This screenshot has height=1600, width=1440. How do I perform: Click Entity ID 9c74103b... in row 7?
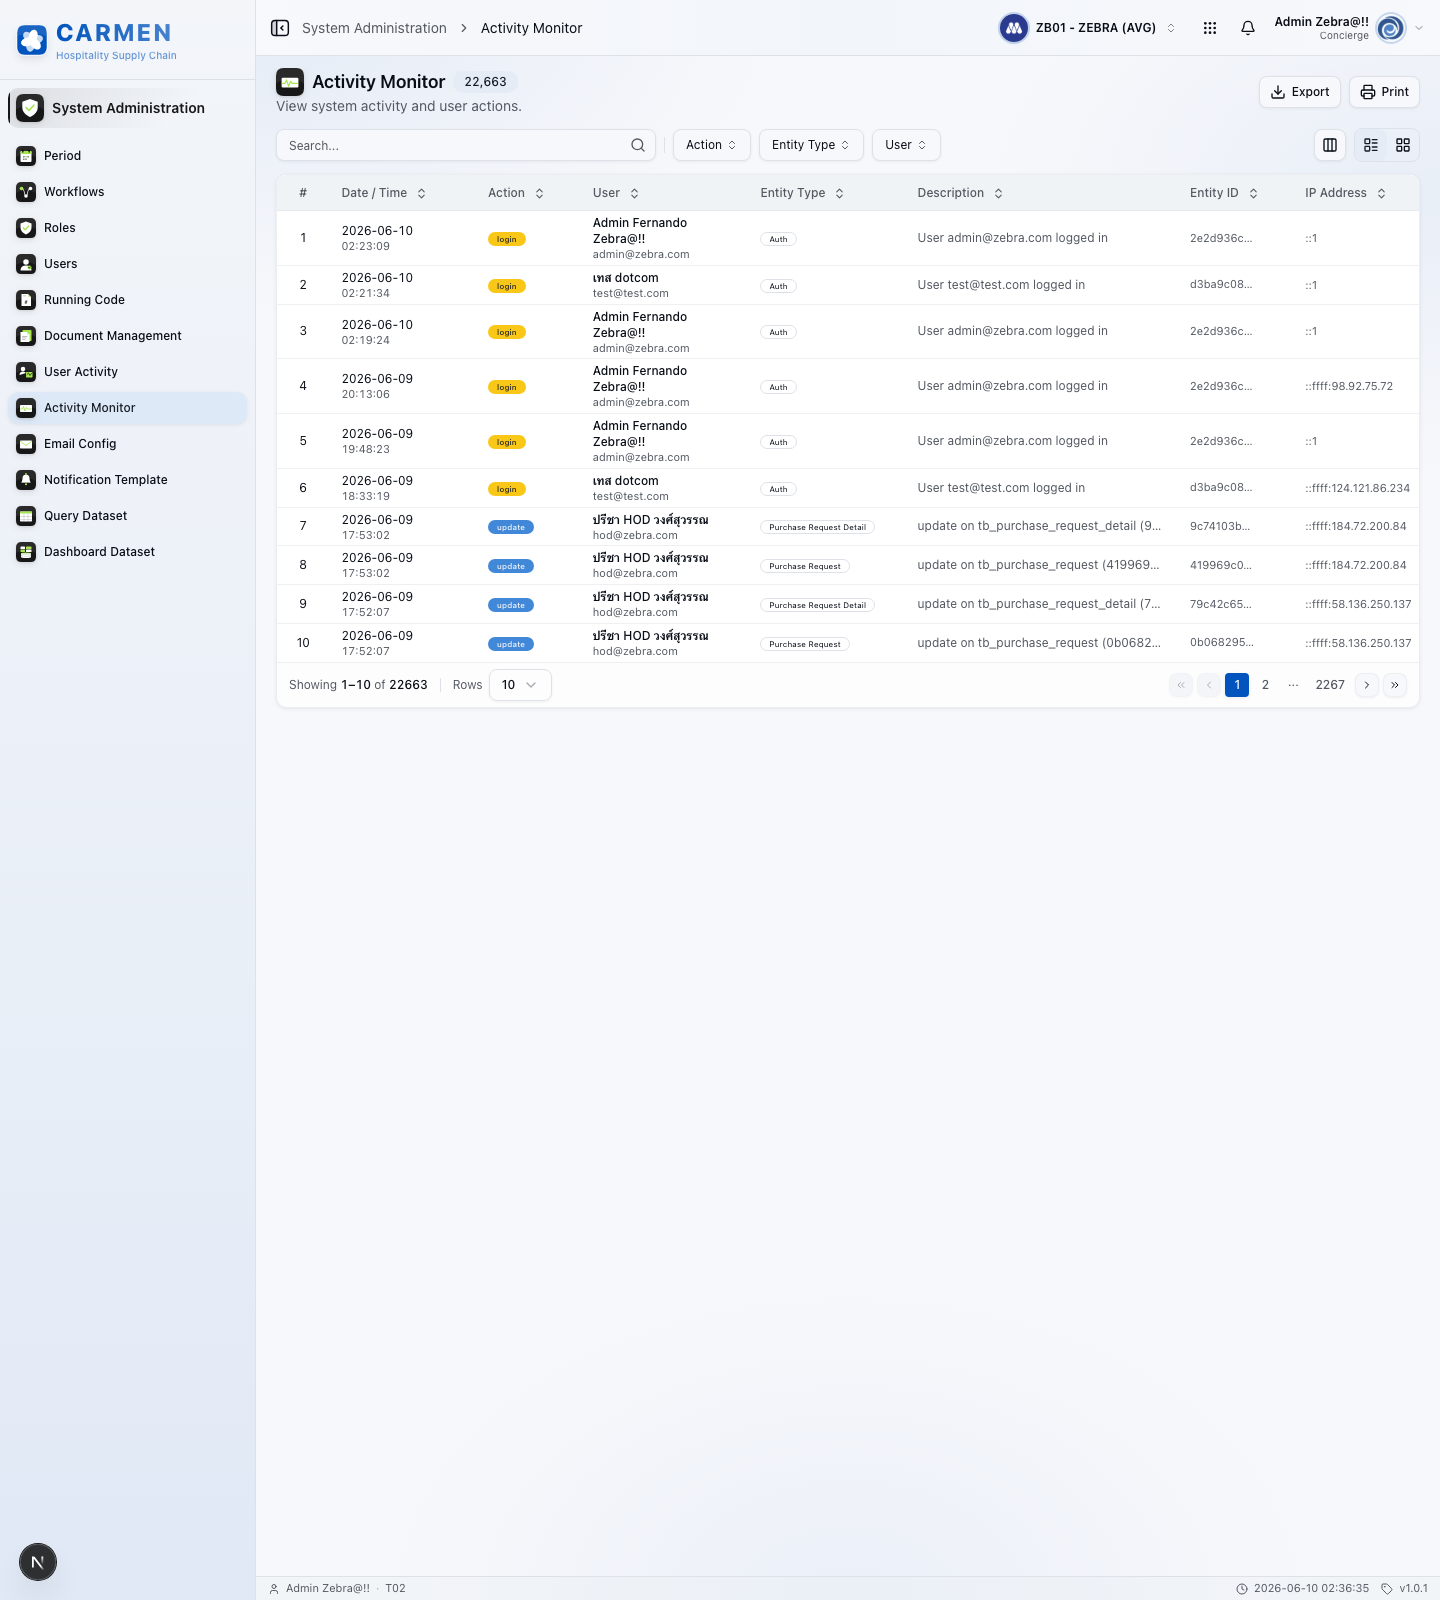[x=1220, y=526]
